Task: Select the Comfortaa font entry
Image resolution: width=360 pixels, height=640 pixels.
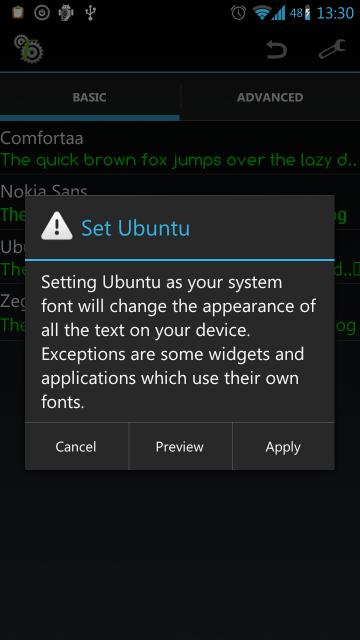Action: point(180,149)
